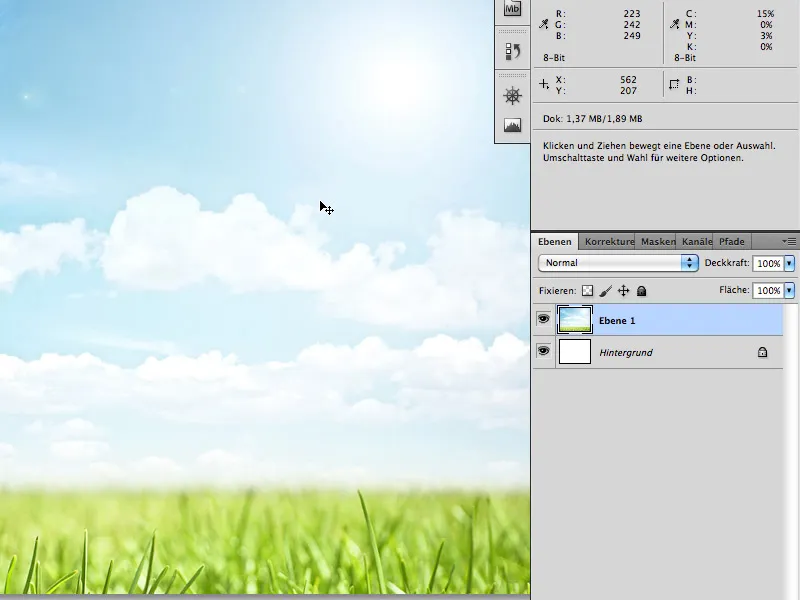The width and height of the screenshot is (800, 600).
Task: Switch to the Masken tab
Action: [x=658, y=241]
